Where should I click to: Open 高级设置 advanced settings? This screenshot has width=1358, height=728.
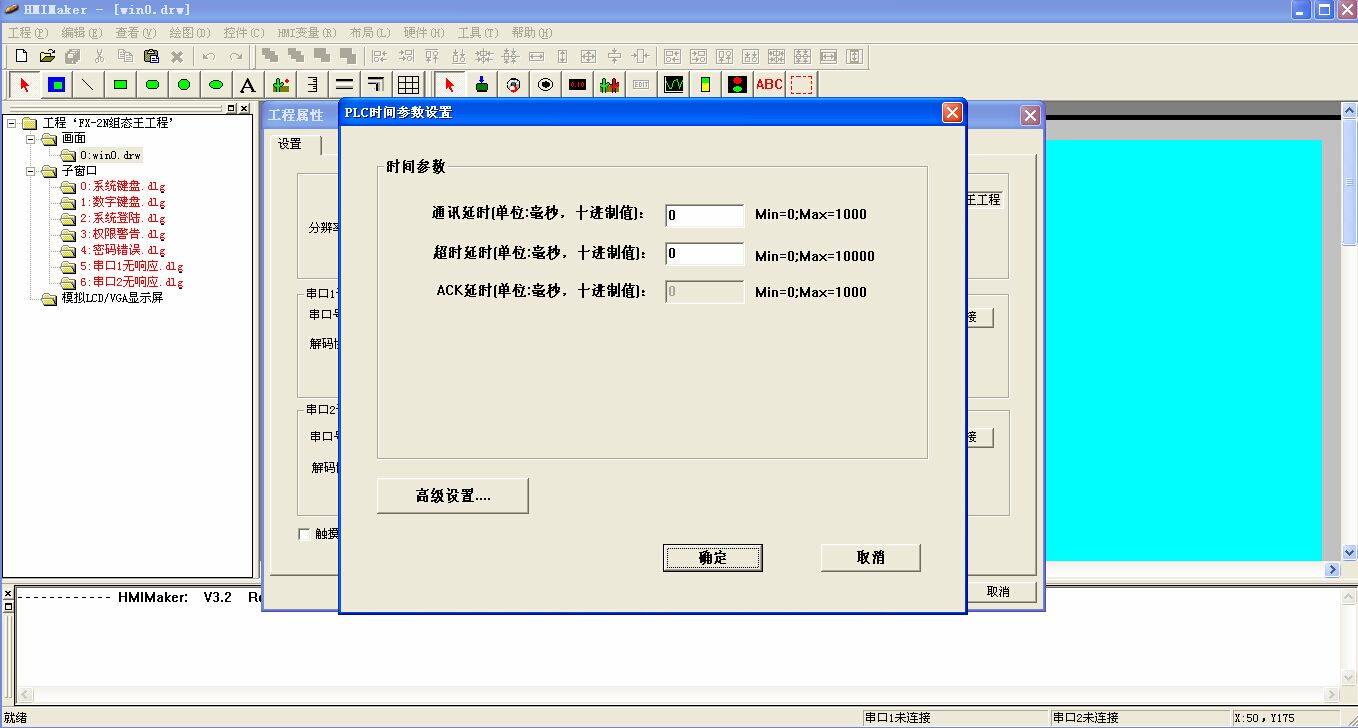452,496
